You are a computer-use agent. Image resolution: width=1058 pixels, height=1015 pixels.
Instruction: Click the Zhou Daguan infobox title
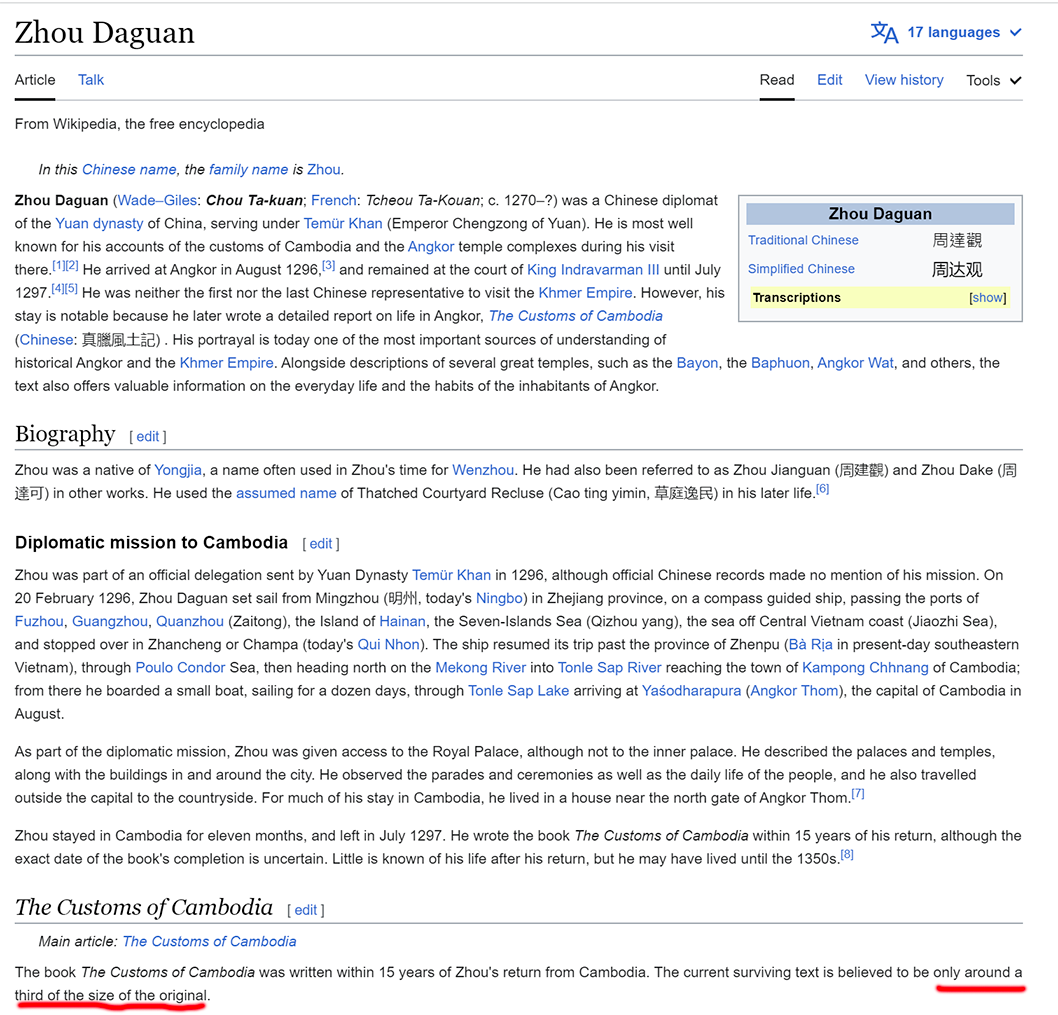click(880, 214)
